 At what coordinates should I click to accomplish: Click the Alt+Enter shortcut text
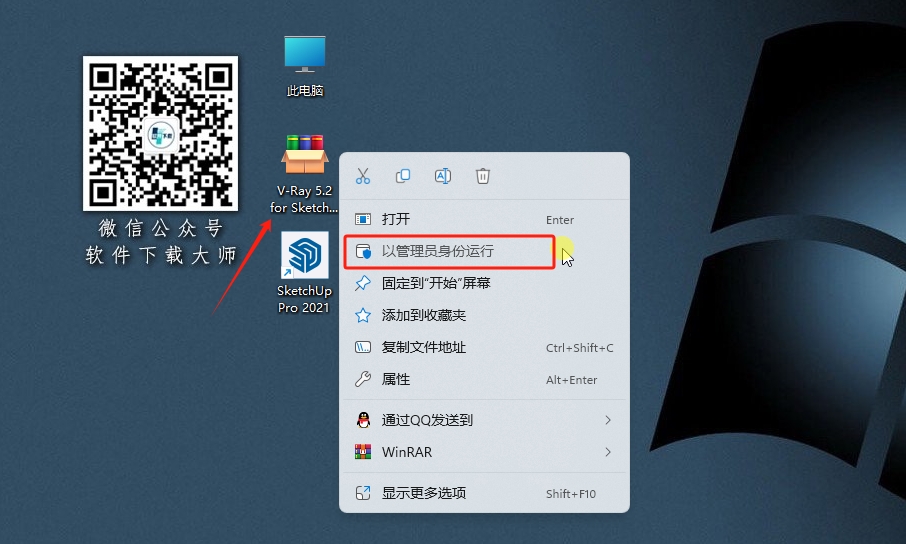tap(571, 380)
